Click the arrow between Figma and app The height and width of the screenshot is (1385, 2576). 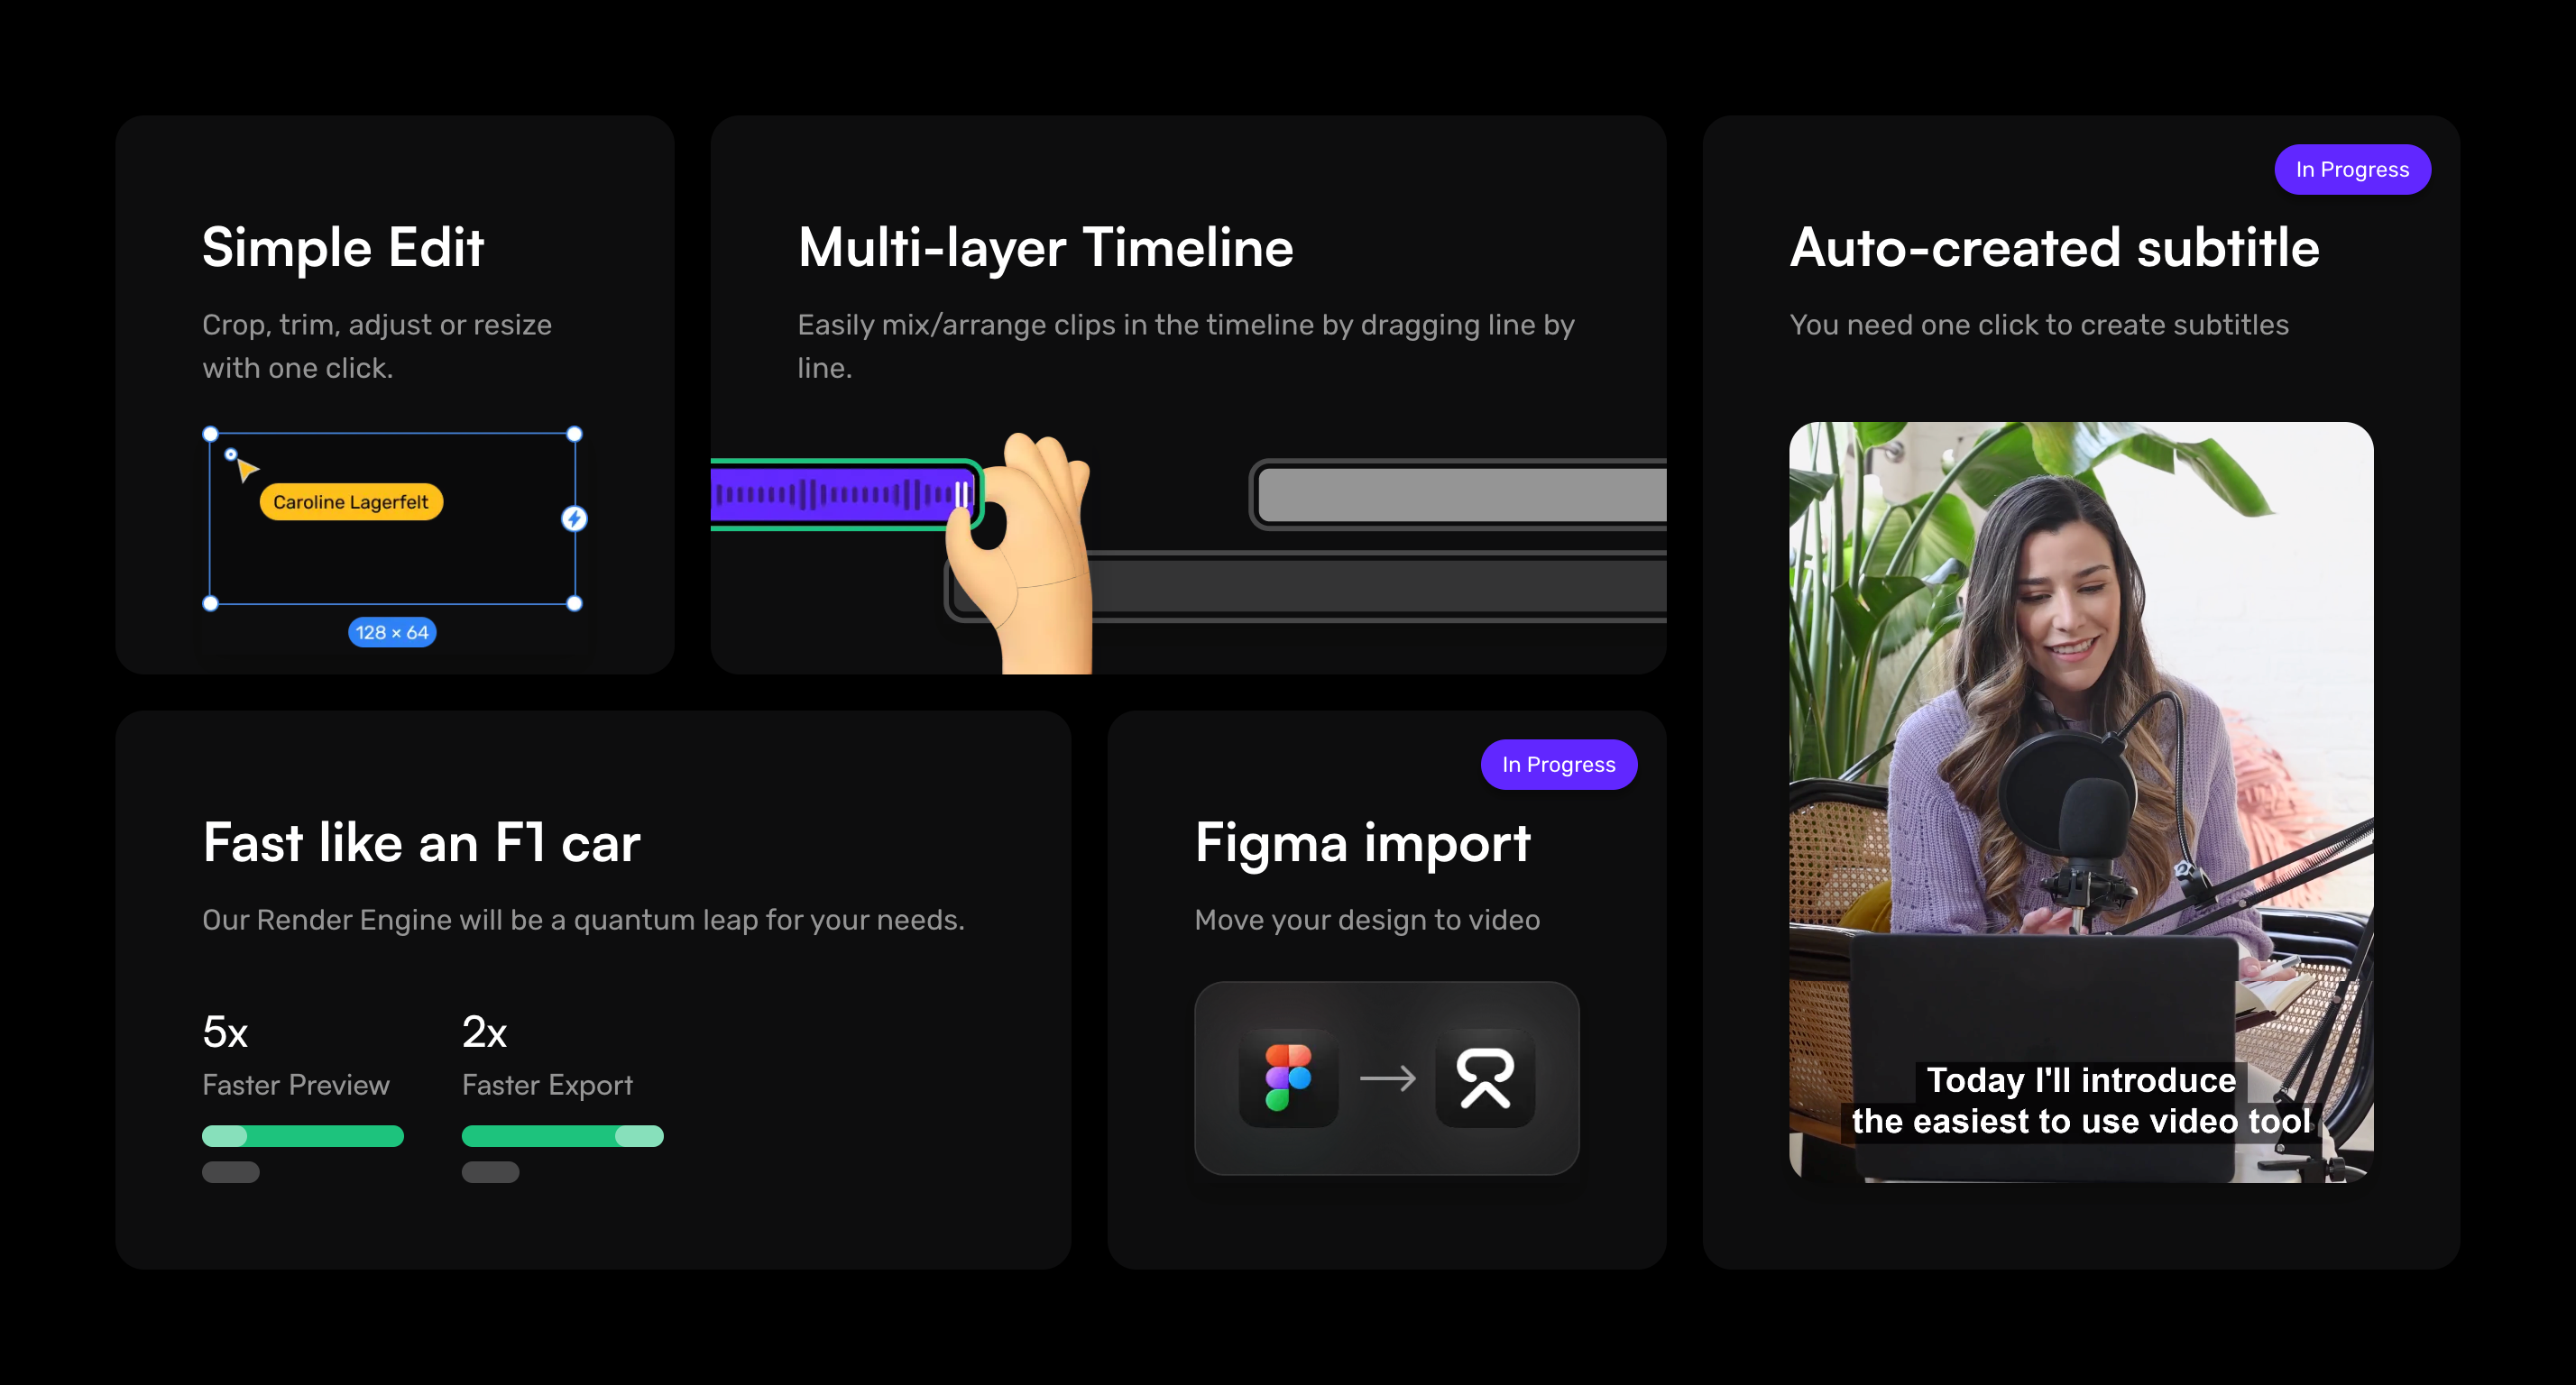click(1387, 1078)
